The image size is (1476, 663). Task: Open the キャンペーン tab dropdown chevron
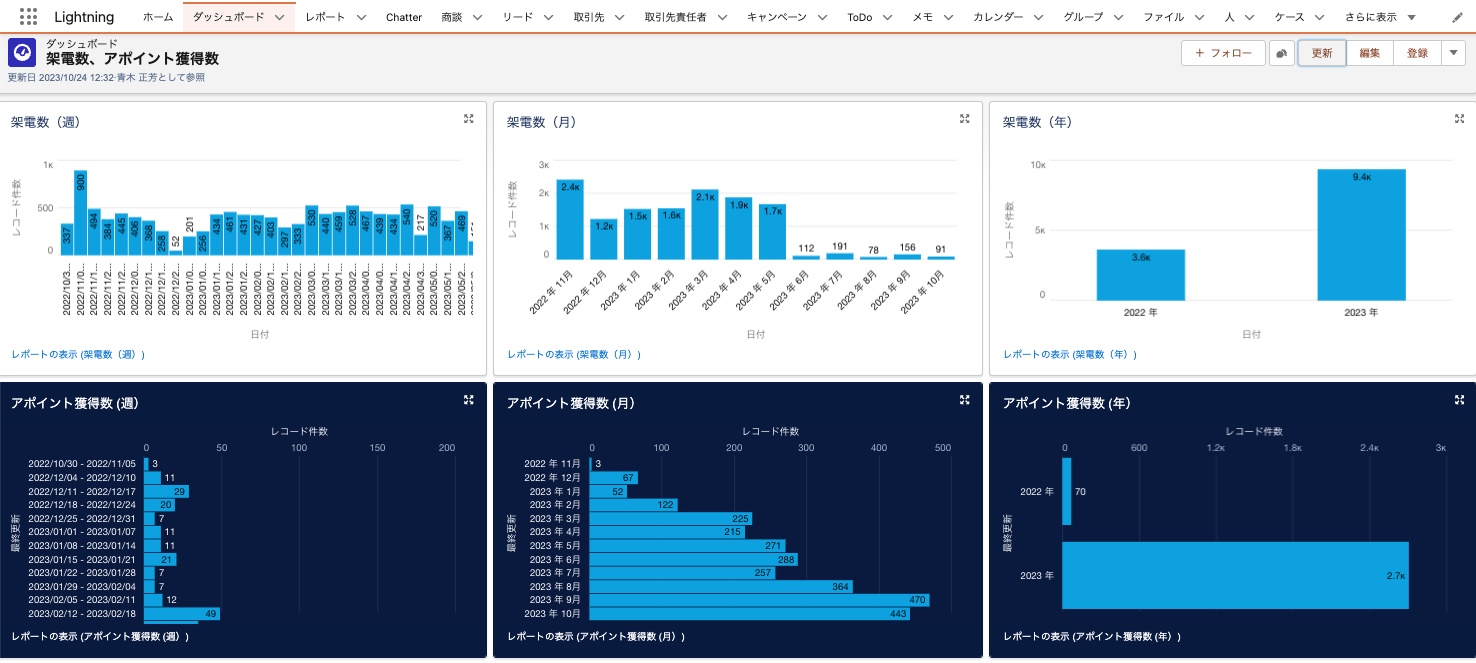(822, 18)
